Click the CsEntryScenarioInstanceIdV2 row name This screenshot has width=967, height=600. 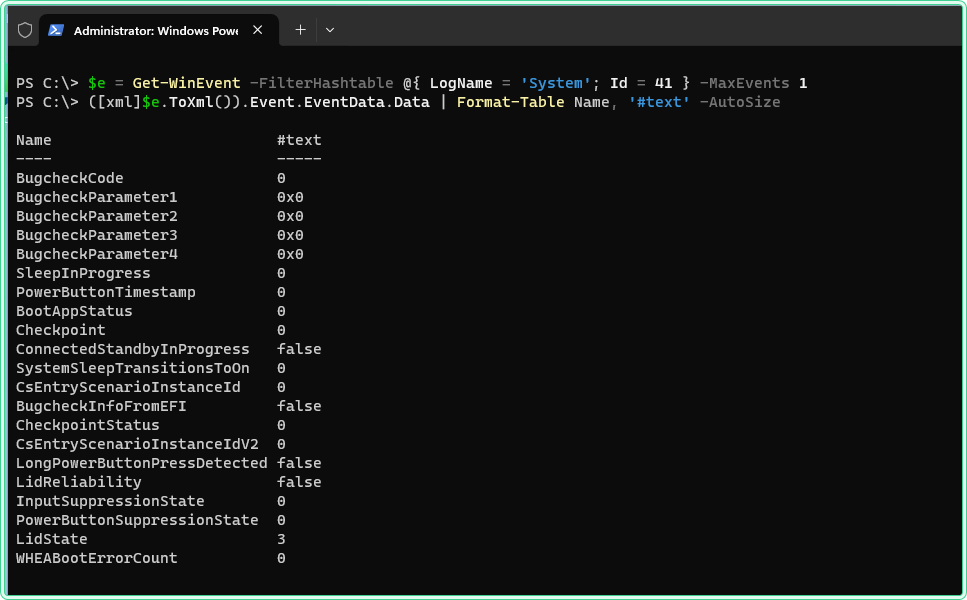coord(137,444)
